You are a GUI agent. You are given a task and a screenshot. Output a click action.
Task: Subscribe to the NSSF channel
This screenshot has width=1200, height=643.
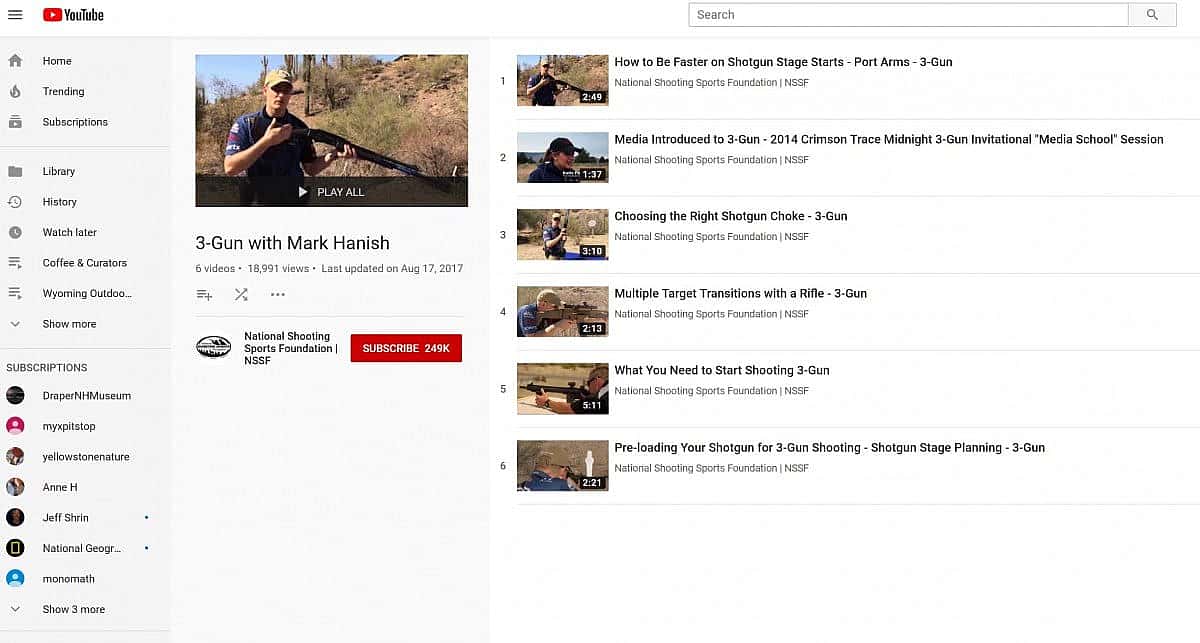406,348
